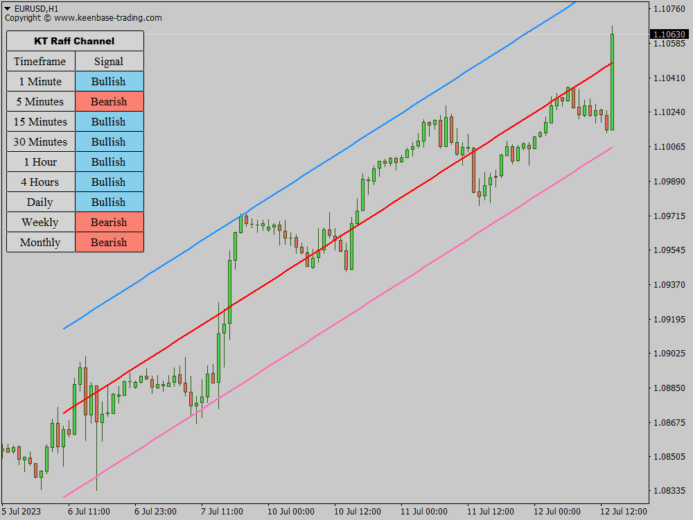
Task: Click the 1.08850 price axis label
Action: click(x=669, y=388)
